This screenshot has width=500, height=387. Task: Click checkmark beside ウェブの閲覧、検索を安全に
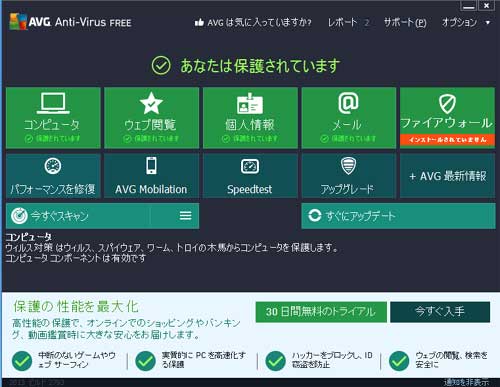point(399,361)
